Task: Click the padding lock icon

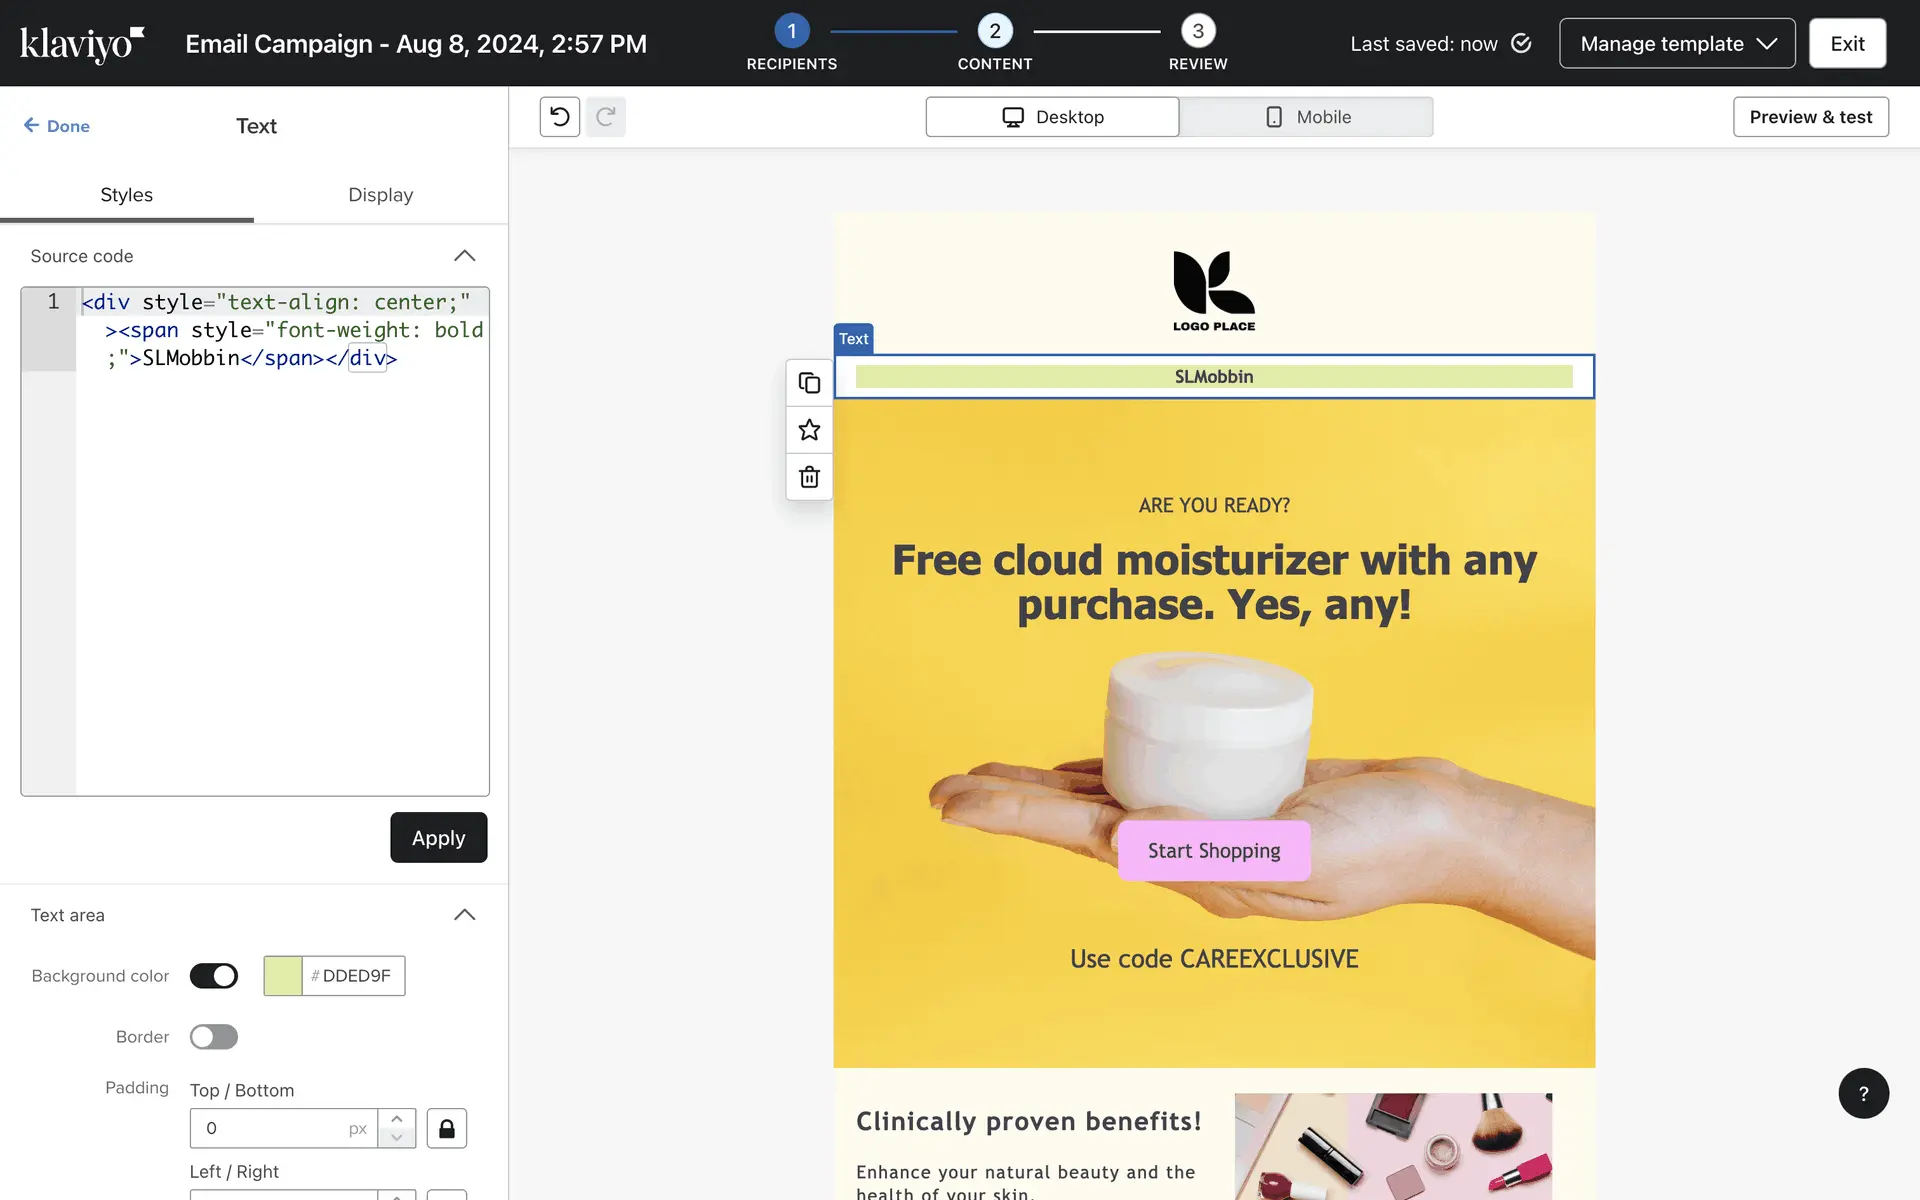Action: [447, 1128]
